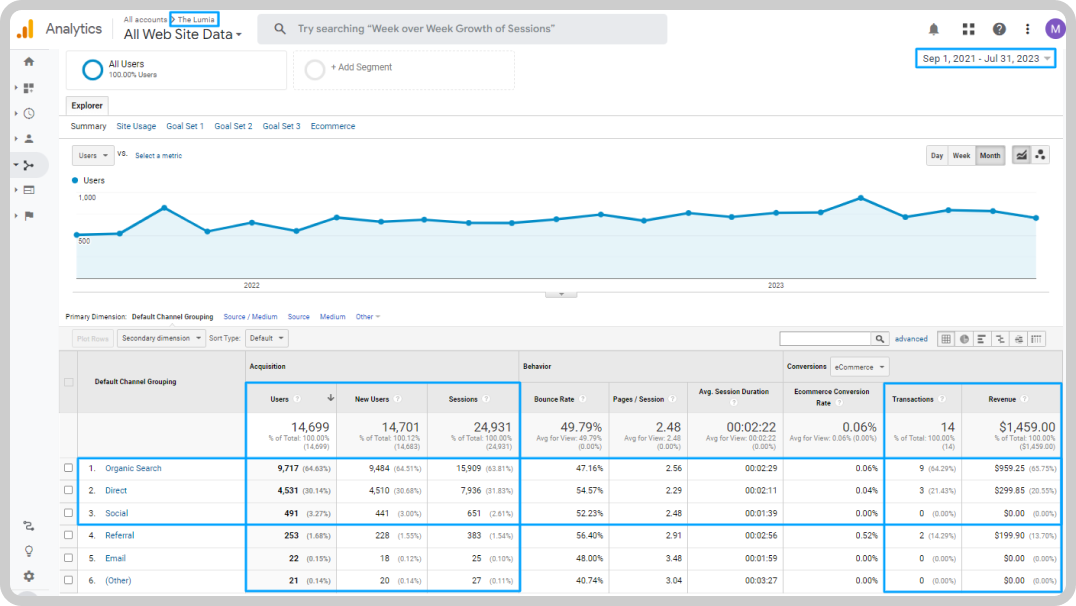This screenshot has width=1076, height=606.
Task: Switch to the motion chart view icon
Action: (1040, 155)
